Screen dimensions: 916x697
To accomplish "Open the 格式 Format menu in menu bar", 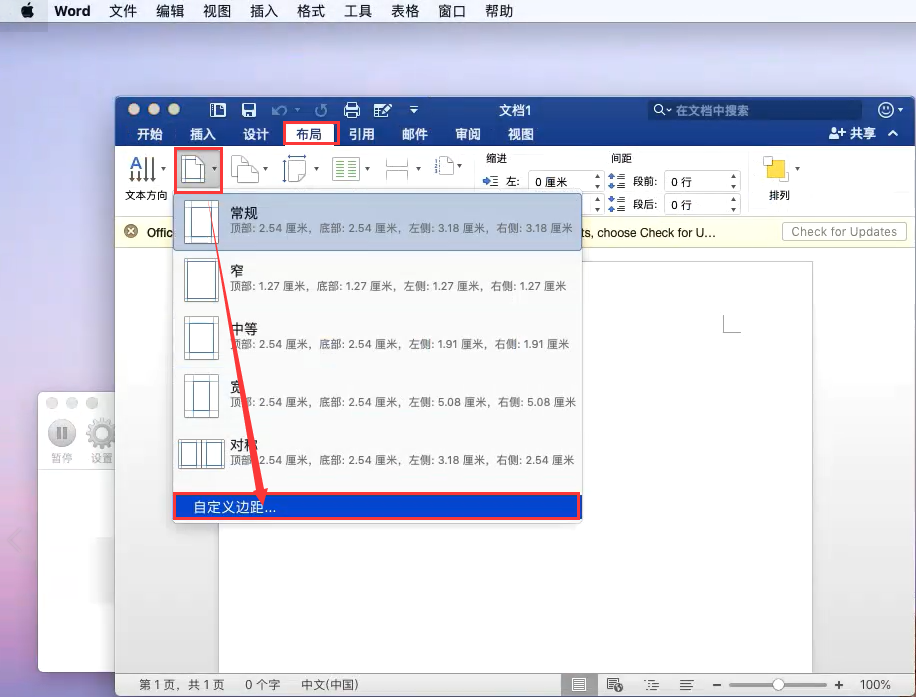I will point(311,11).
